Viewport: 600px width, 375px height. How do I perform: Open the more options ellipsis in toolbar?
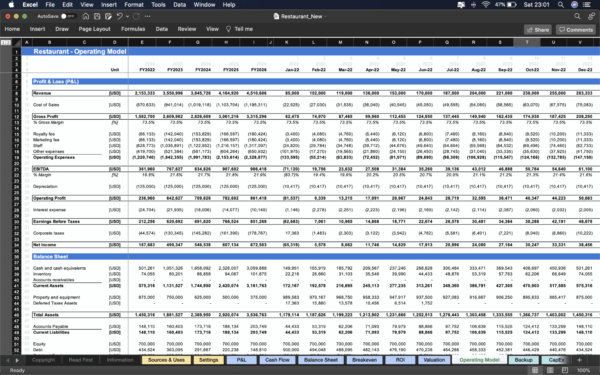(x=148, y=16)
